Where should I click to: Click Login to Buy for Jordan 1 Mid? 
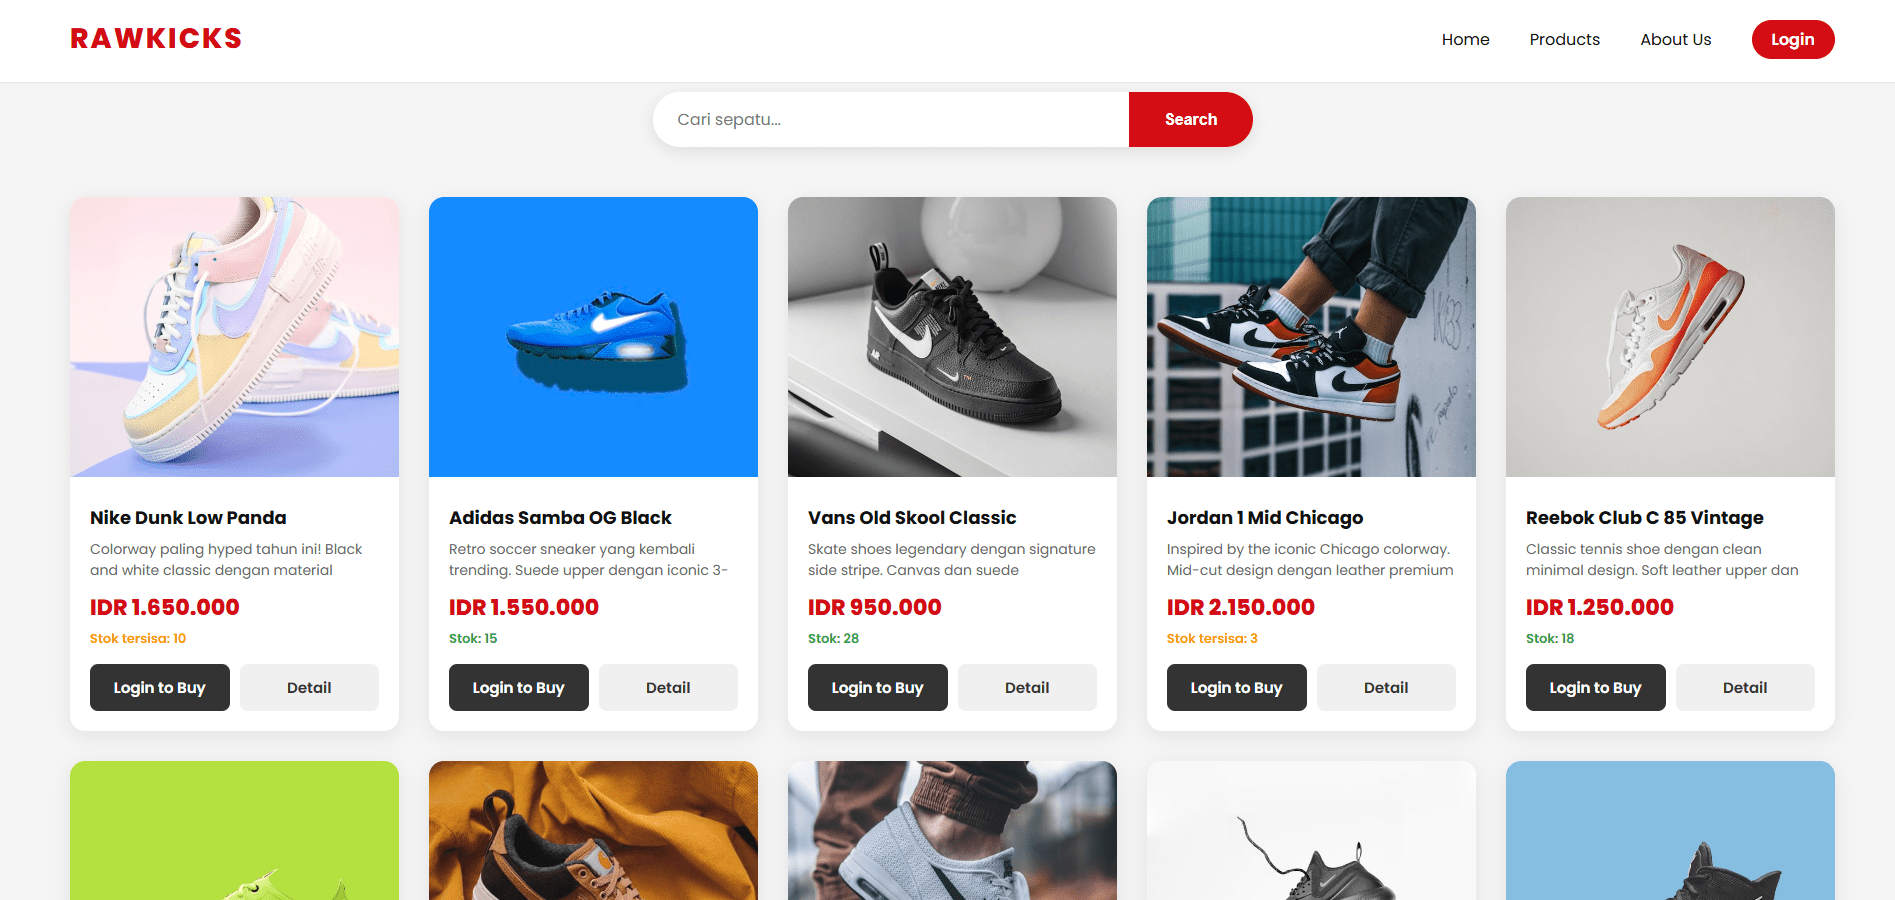[1236, 688]
